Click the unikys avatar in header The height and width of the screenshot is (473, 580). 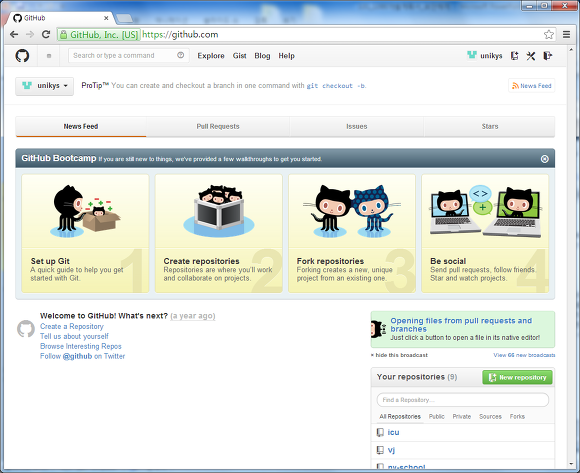click(472, 55)
